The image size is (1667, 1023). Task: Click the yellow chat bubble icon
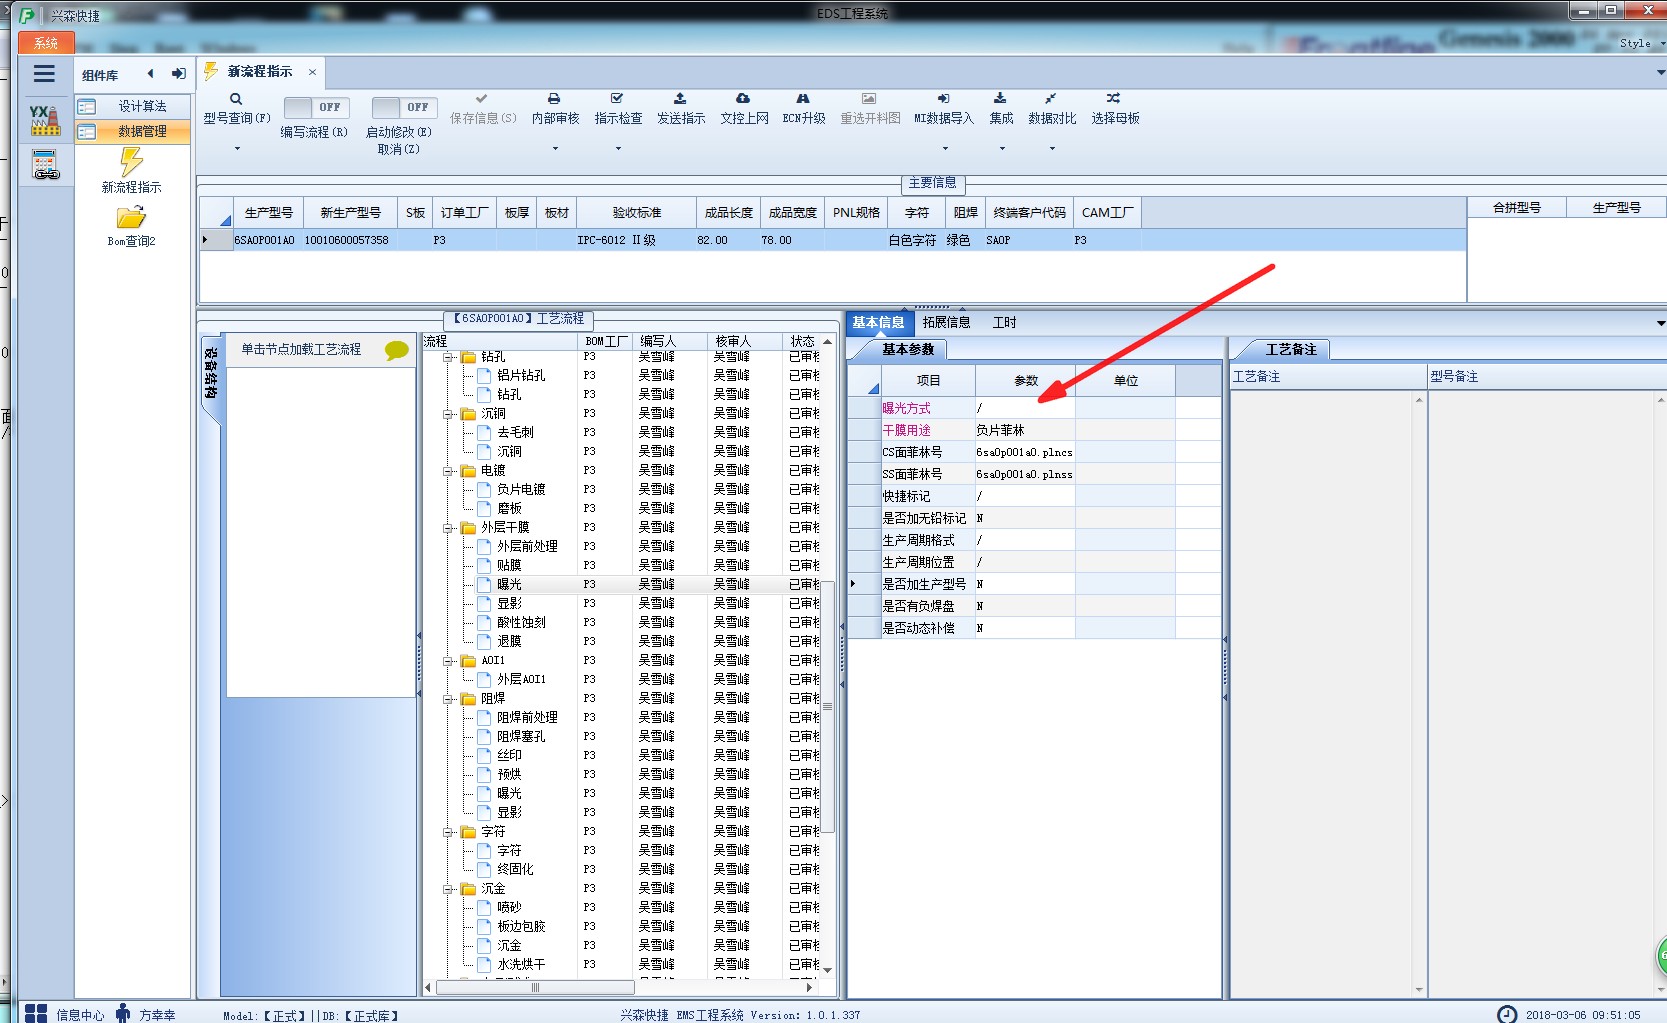coord(397,350)
